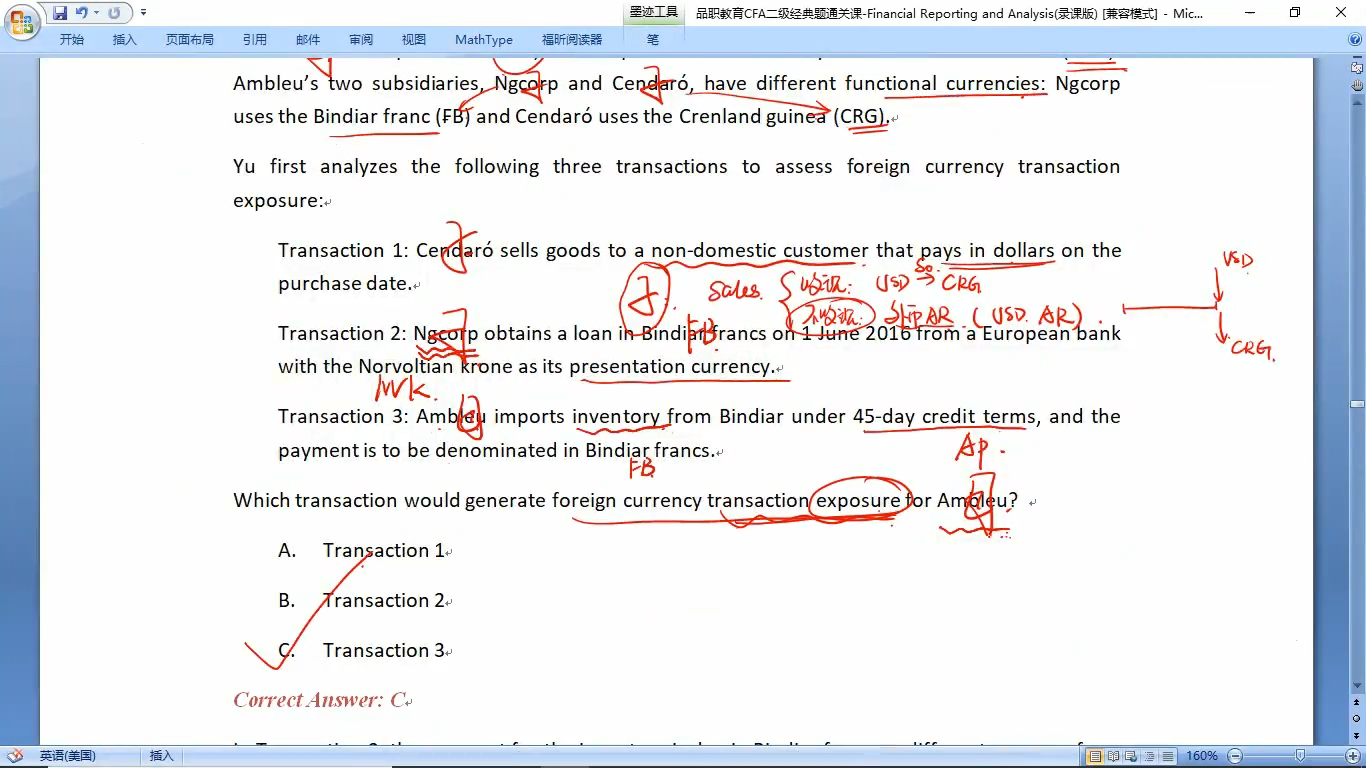The width and height of the screenshot is (1366, 768).
Task: Redo the last action
Action: point(114,13)
